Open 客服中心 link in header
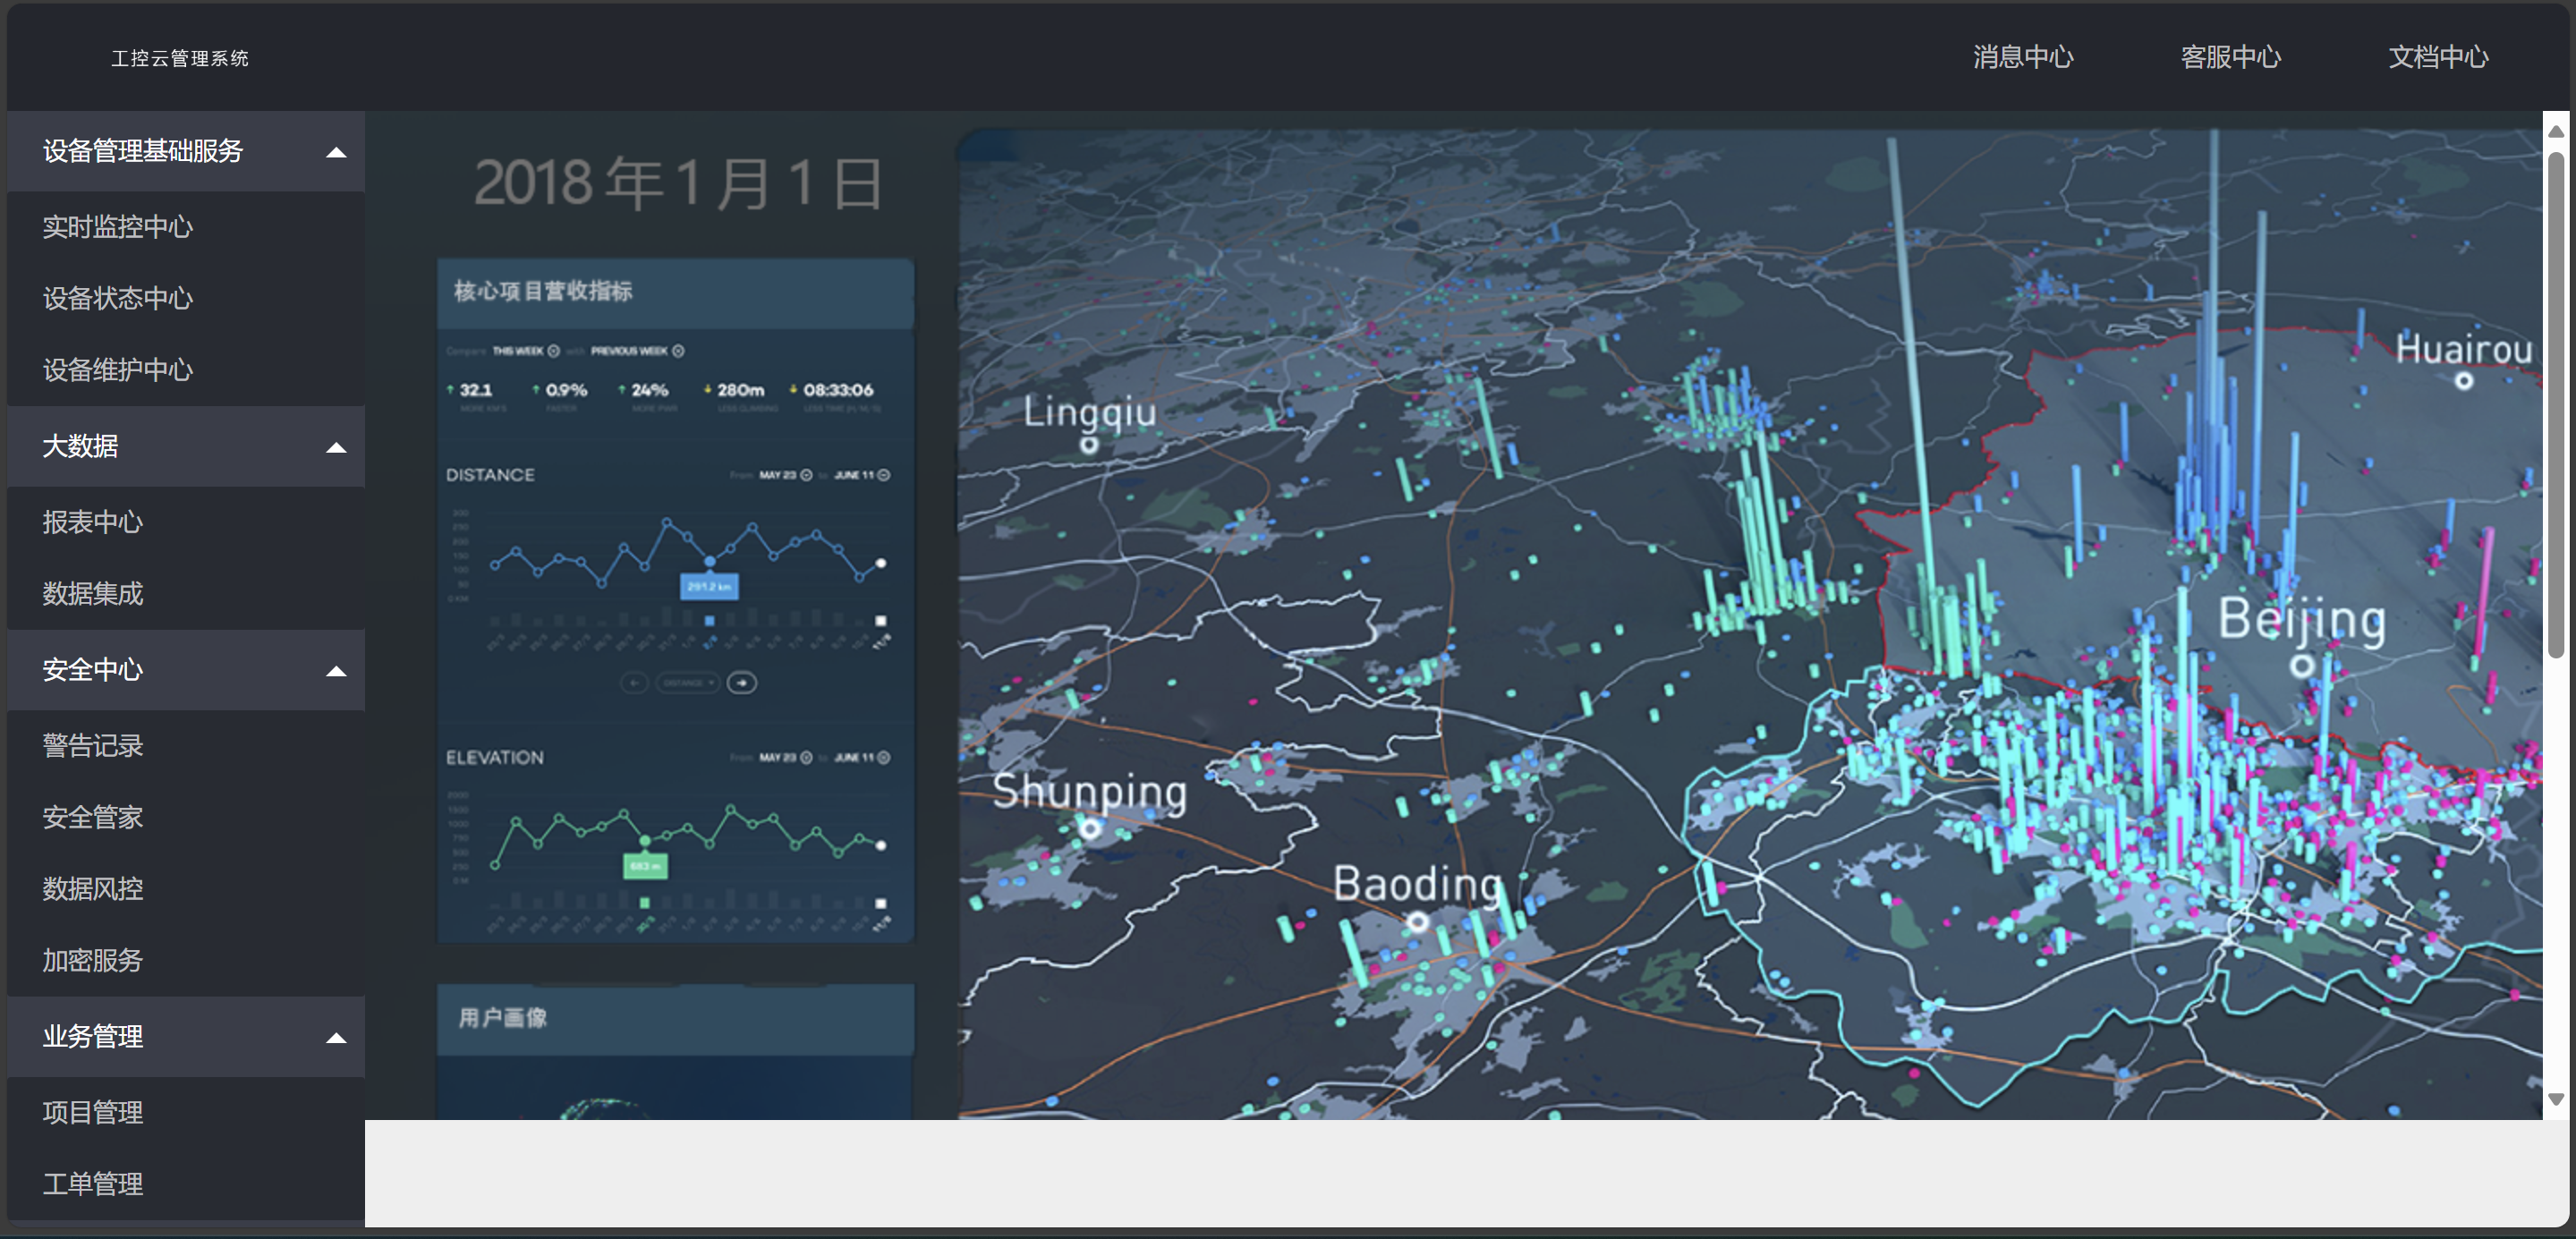The image size is (2576, 1239). [2230, 57]
